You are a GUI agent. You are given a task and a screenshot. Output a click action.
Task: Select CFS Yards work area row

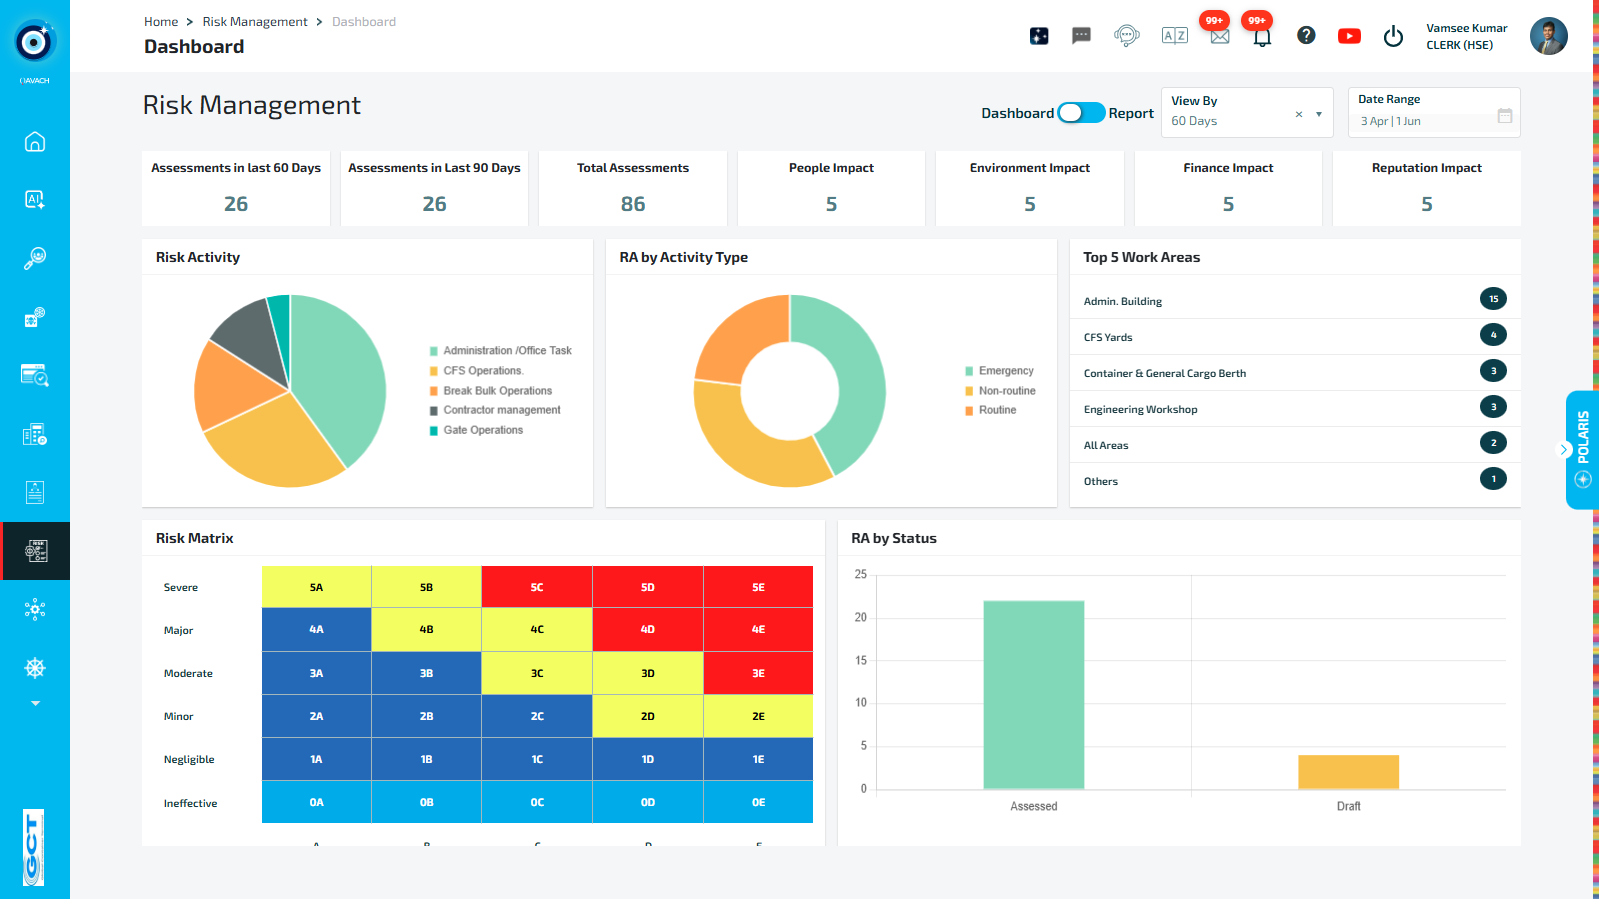1295,337
